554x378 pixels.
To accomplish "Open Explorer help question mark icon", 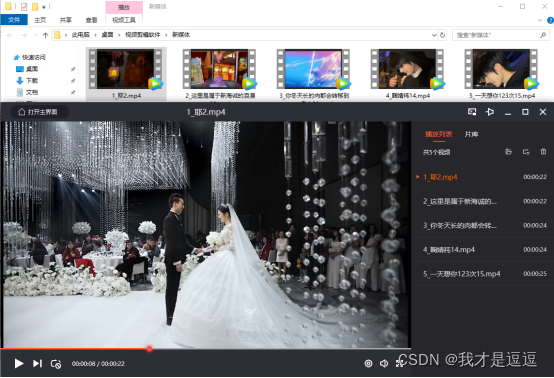I will [550, 20].
